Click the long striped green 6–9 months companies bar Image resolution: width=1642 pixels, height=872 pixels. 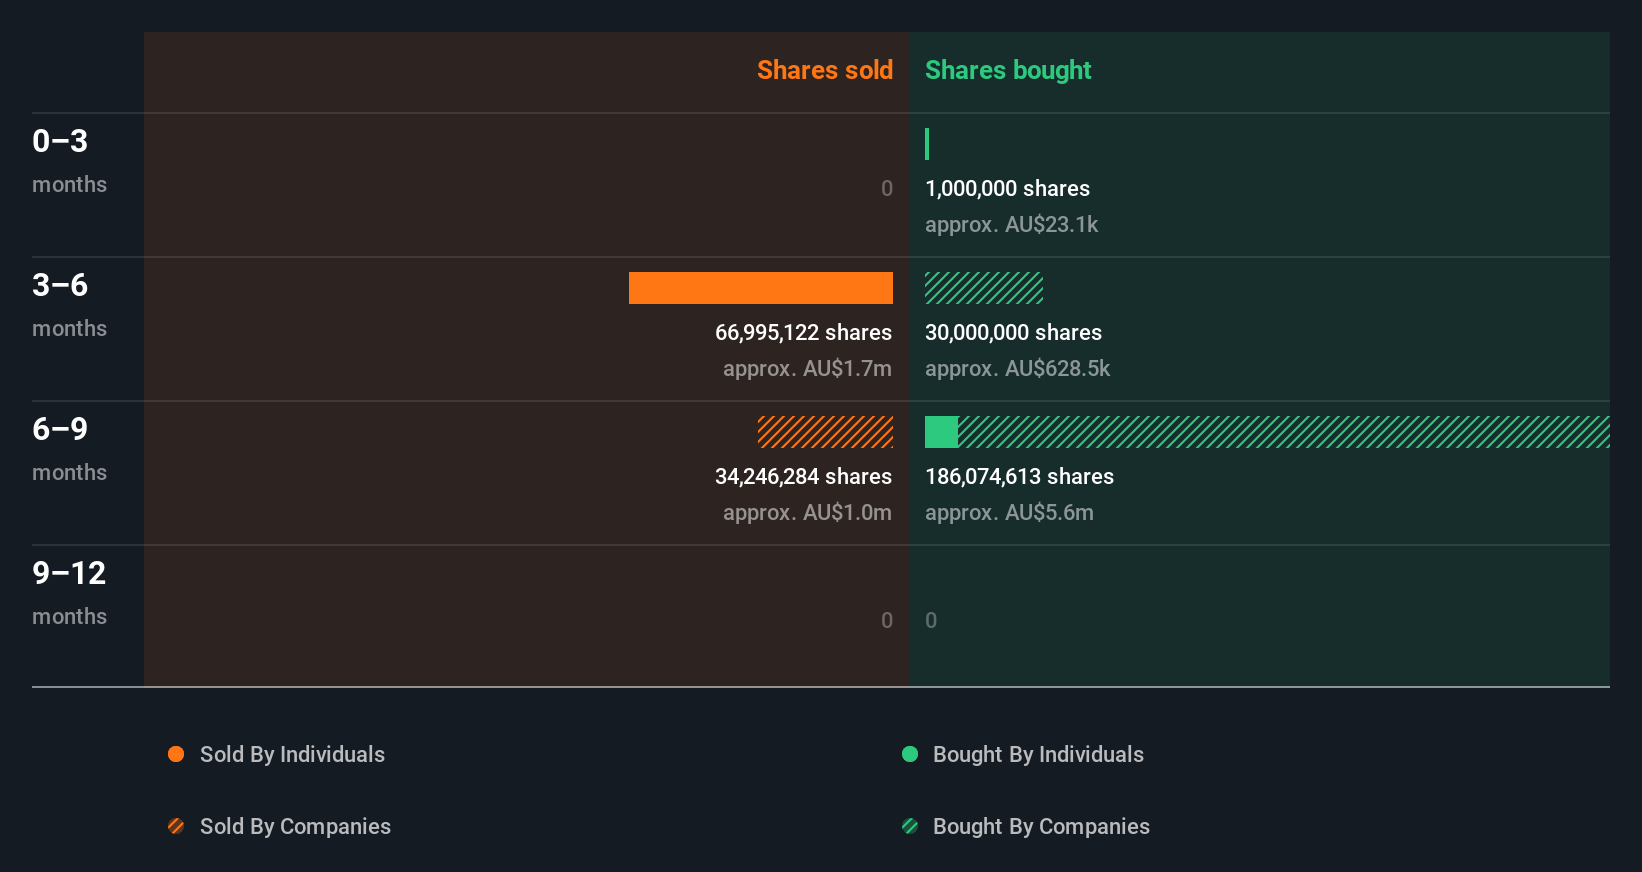coord(1284,432)
